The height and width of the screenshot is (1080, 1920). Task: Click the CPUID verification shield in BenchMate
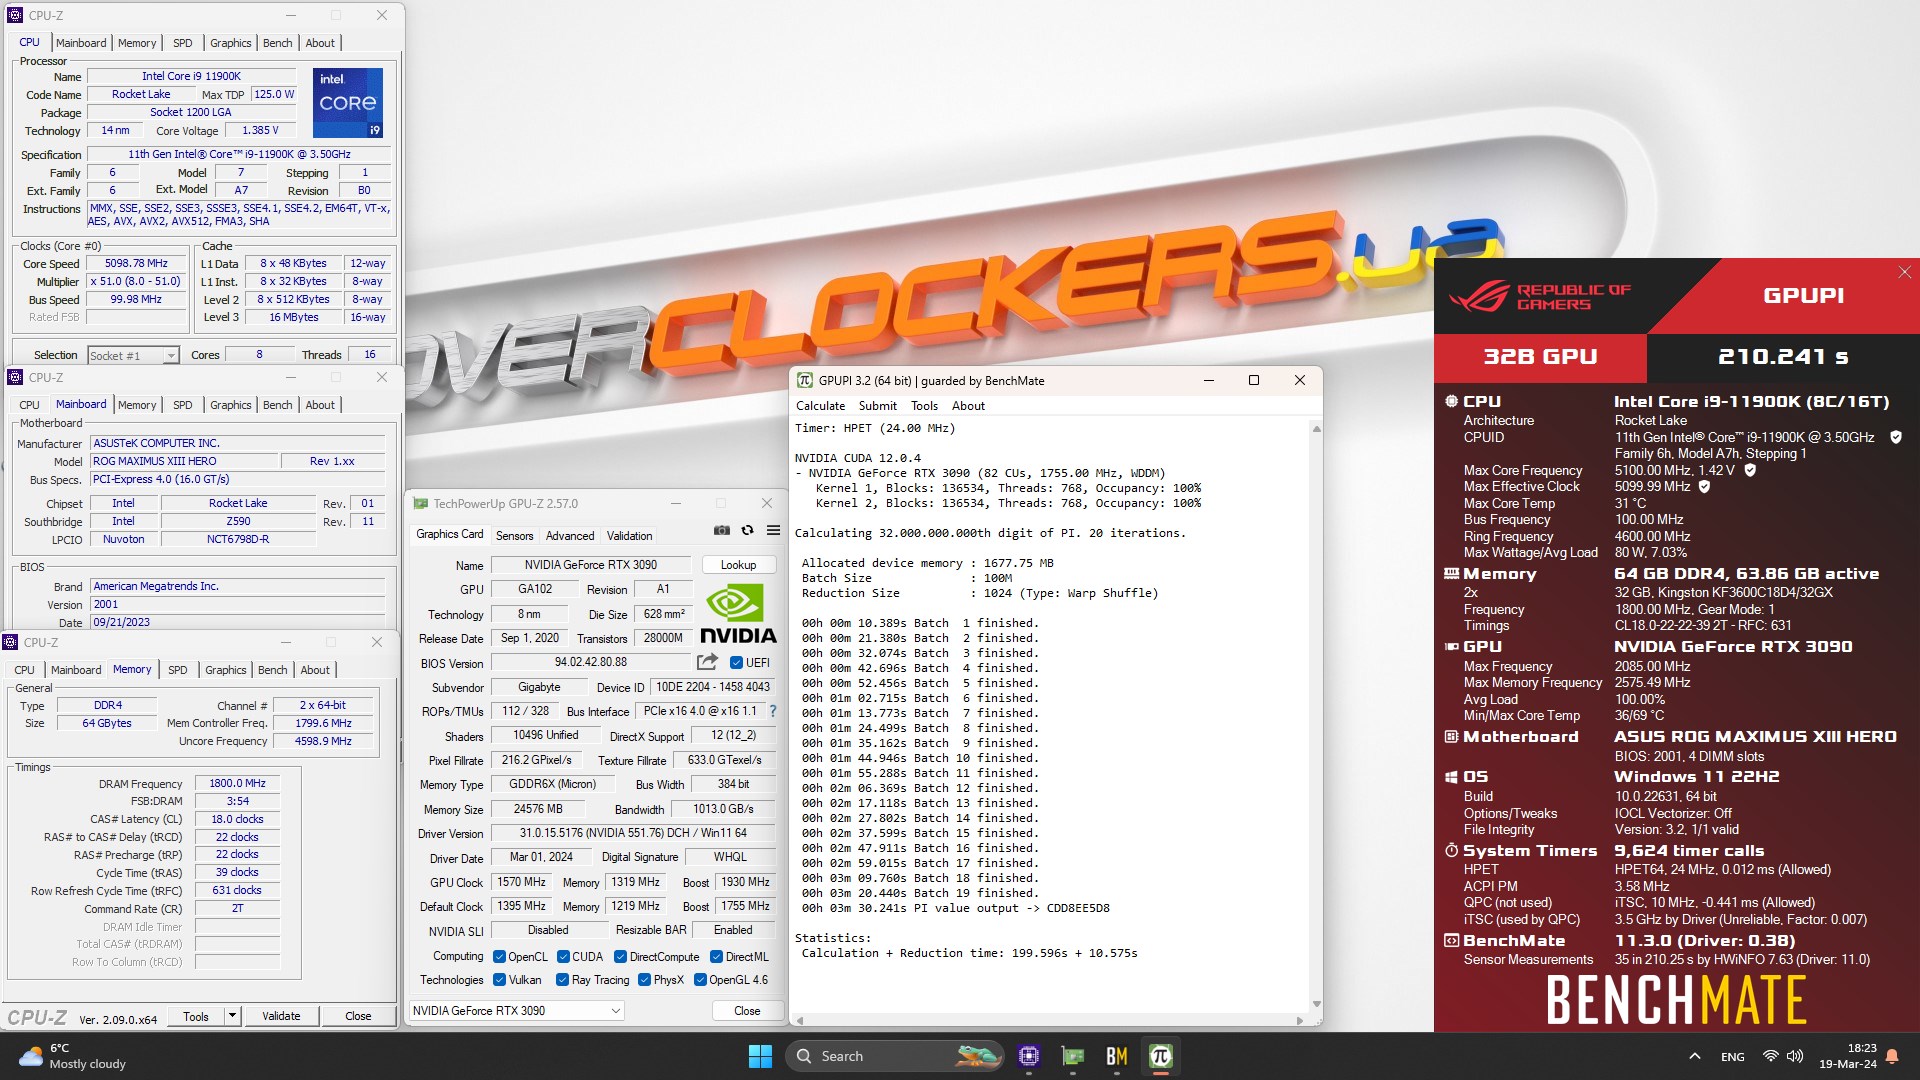(x=1895, y=437)
